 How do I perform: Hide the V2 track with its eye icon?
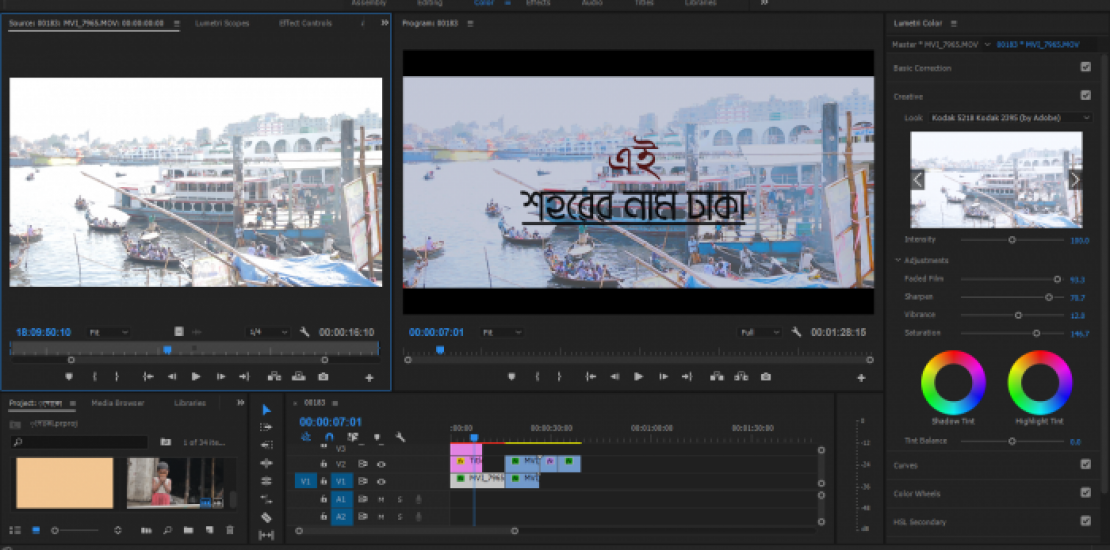pos(380,464)
